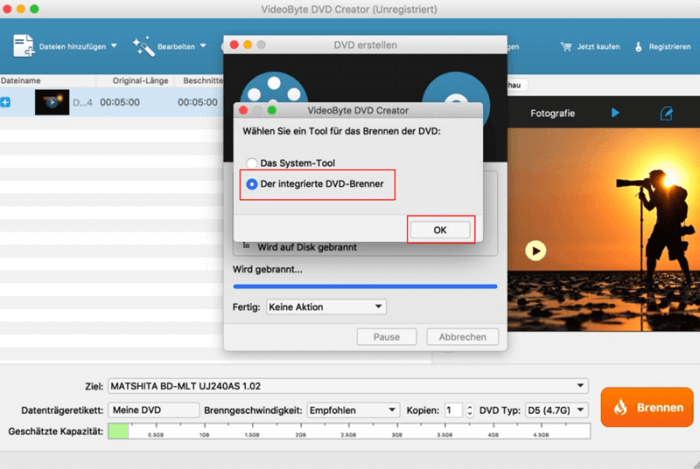Click the Dateien hinzufügen file icon
This screenshot has height=469, width=700.
(x=24, y=46)
